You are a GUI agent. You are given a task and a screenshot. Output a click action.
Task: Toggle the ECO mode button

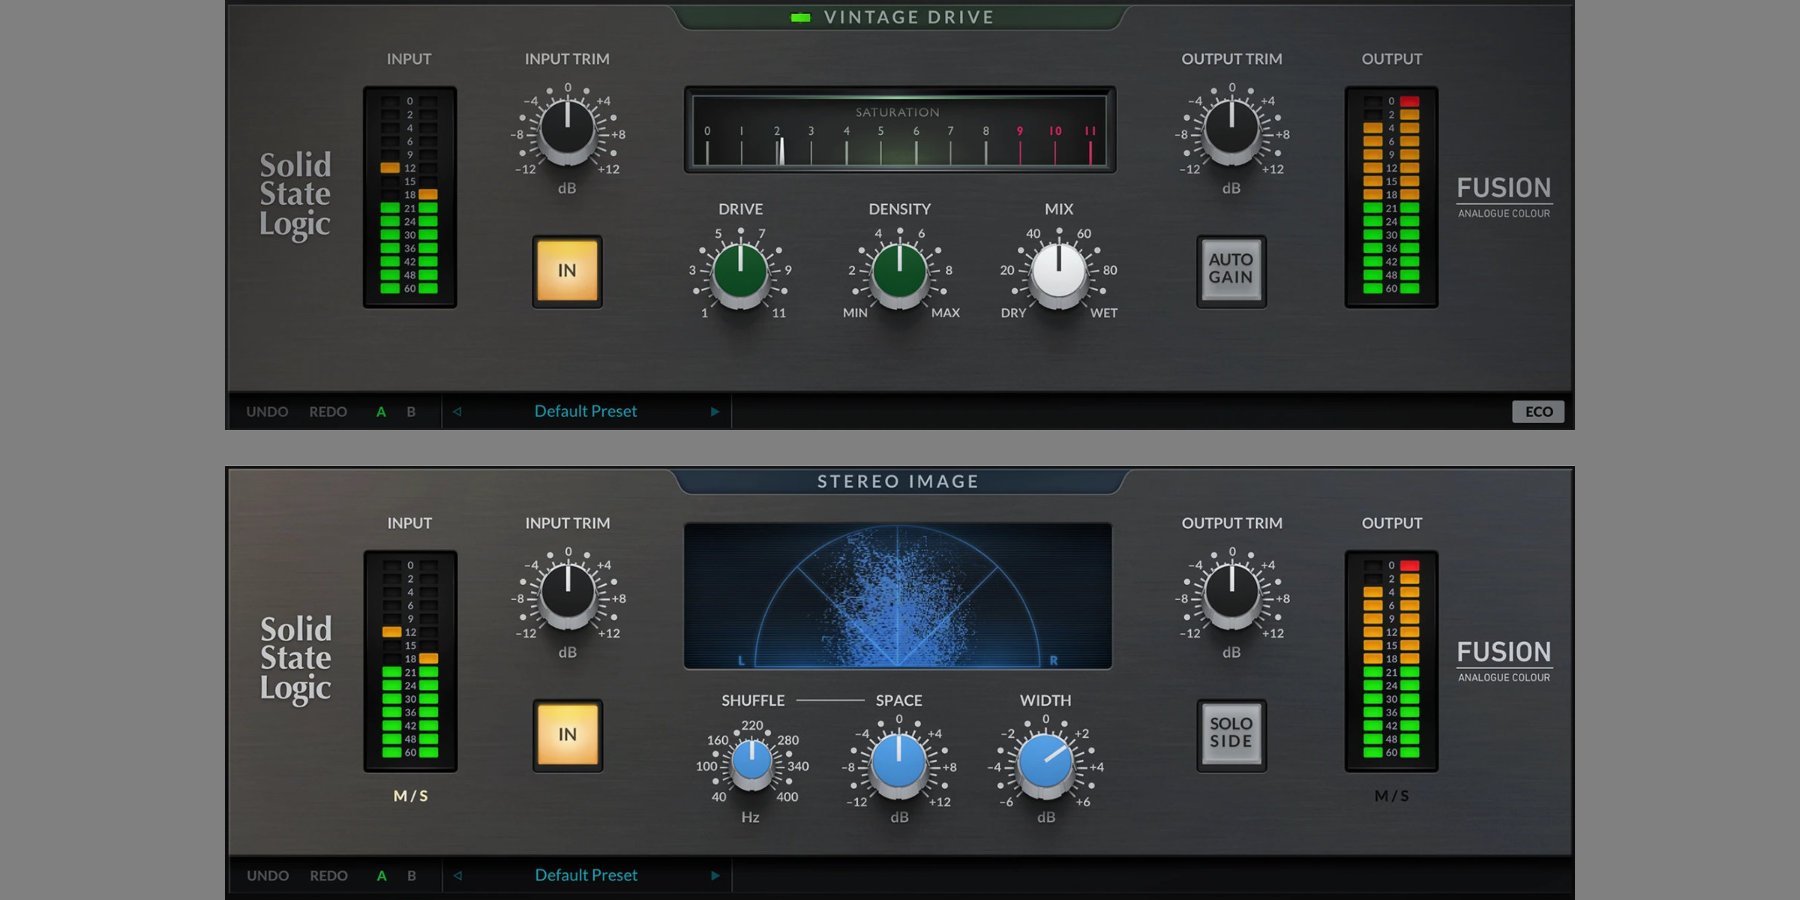(x=1538, y=411)
